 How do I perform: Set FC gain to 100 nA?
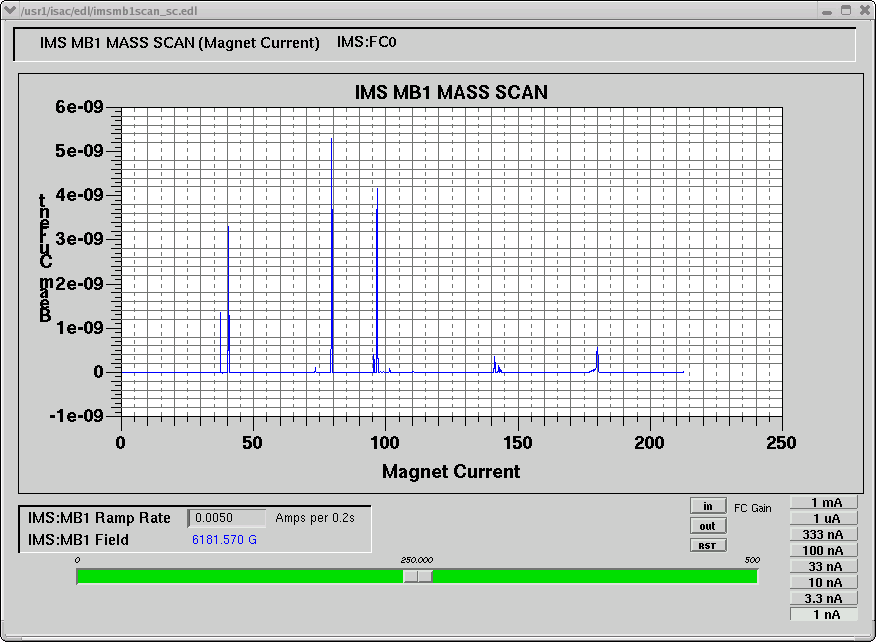pos(826,550)
